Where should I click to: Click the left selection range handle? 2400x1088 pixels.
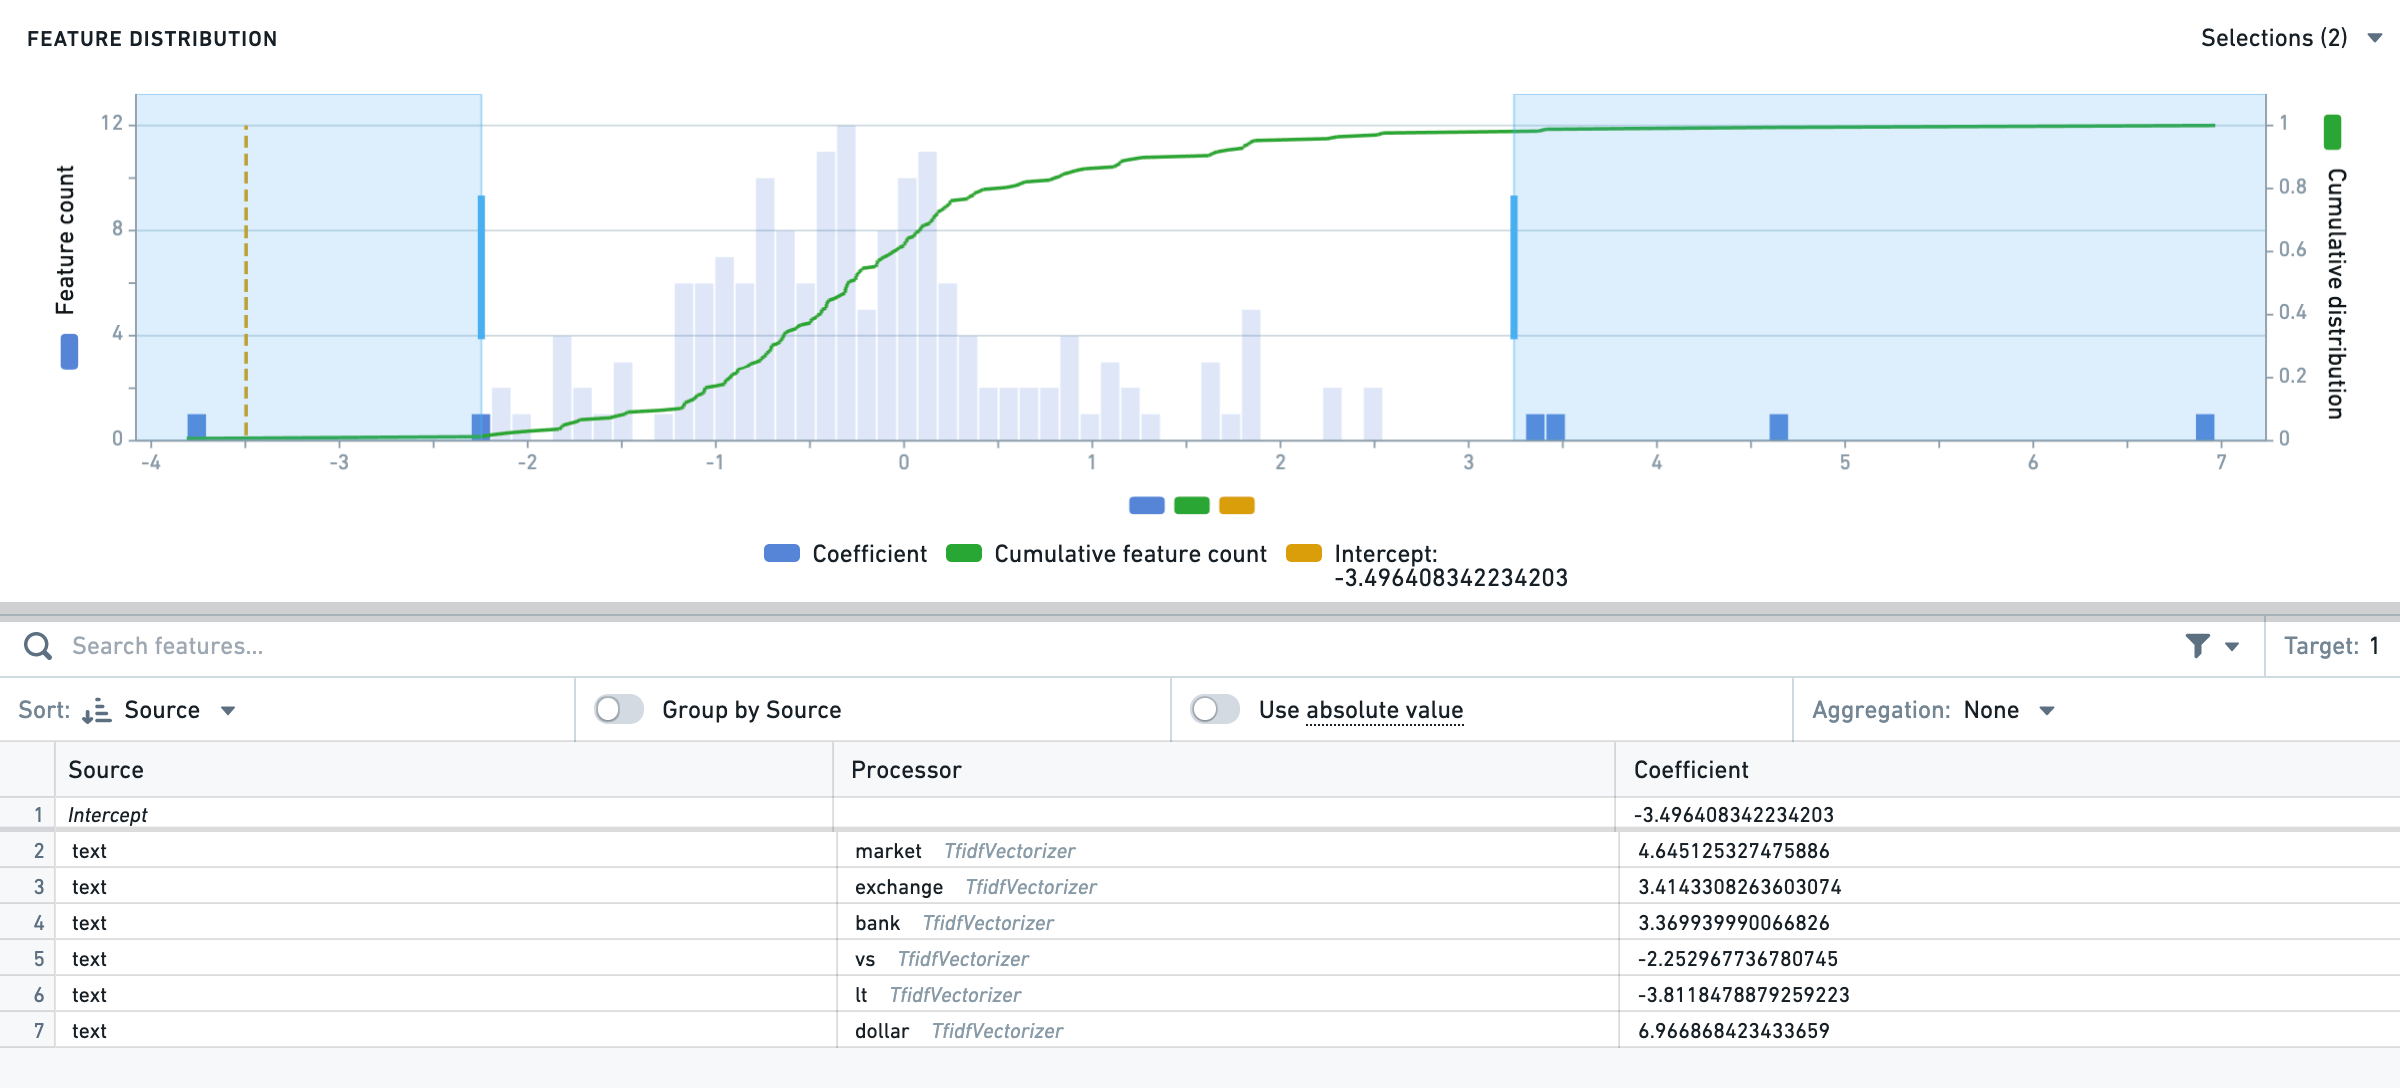pos(481,267)
